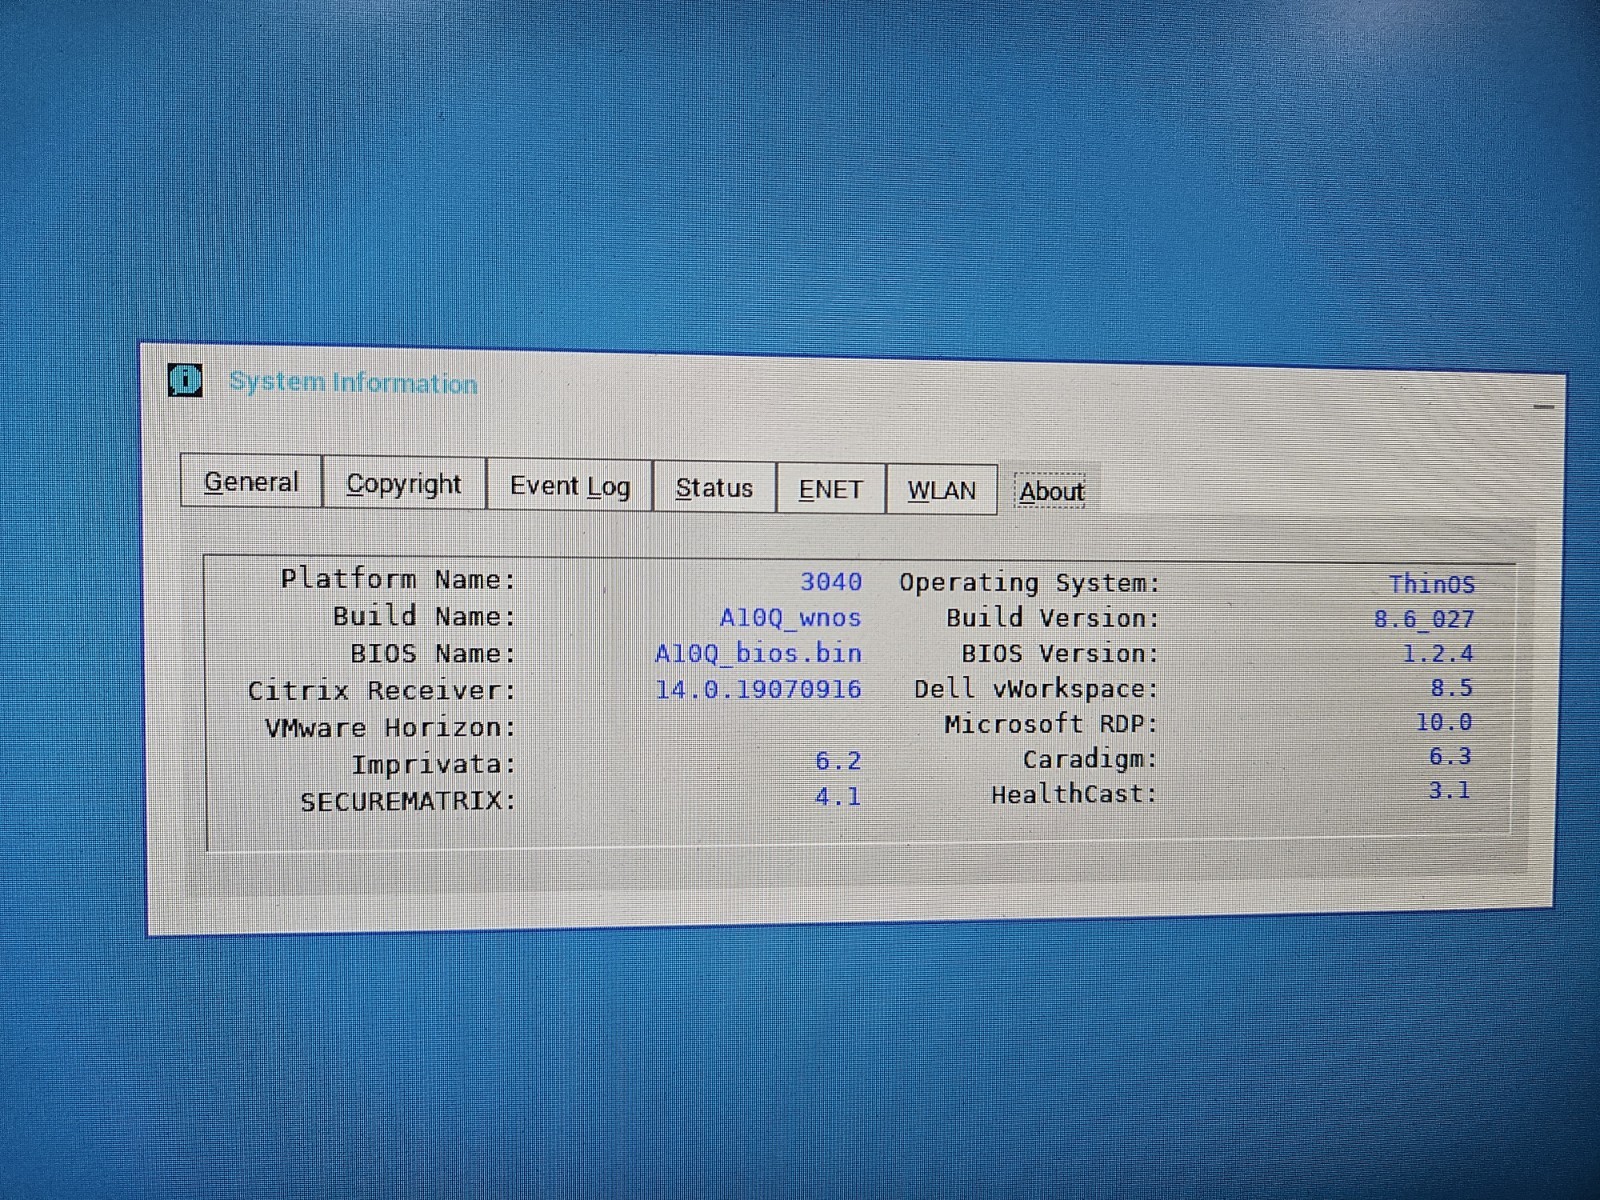
Task: Click the System Information info icon
Action: (x=186, y=380)
